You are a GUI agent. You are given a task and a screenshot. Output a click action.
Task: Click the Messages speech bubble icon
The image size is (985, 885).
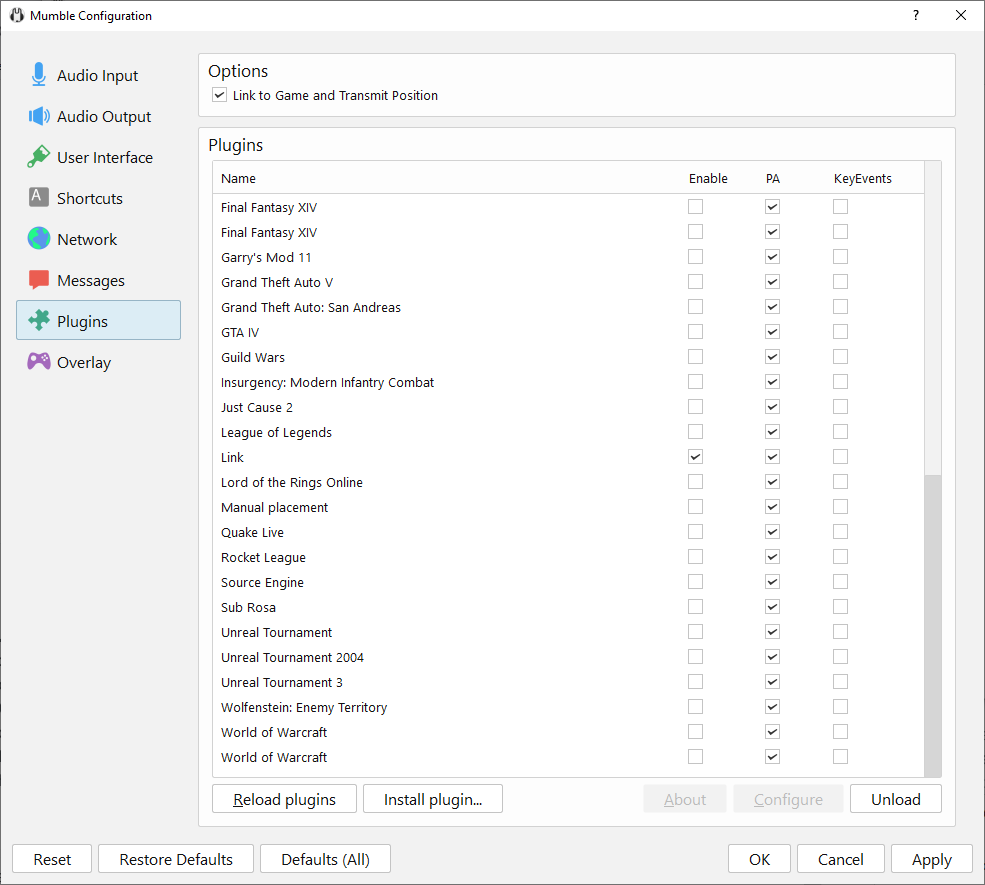pos(39,280)
